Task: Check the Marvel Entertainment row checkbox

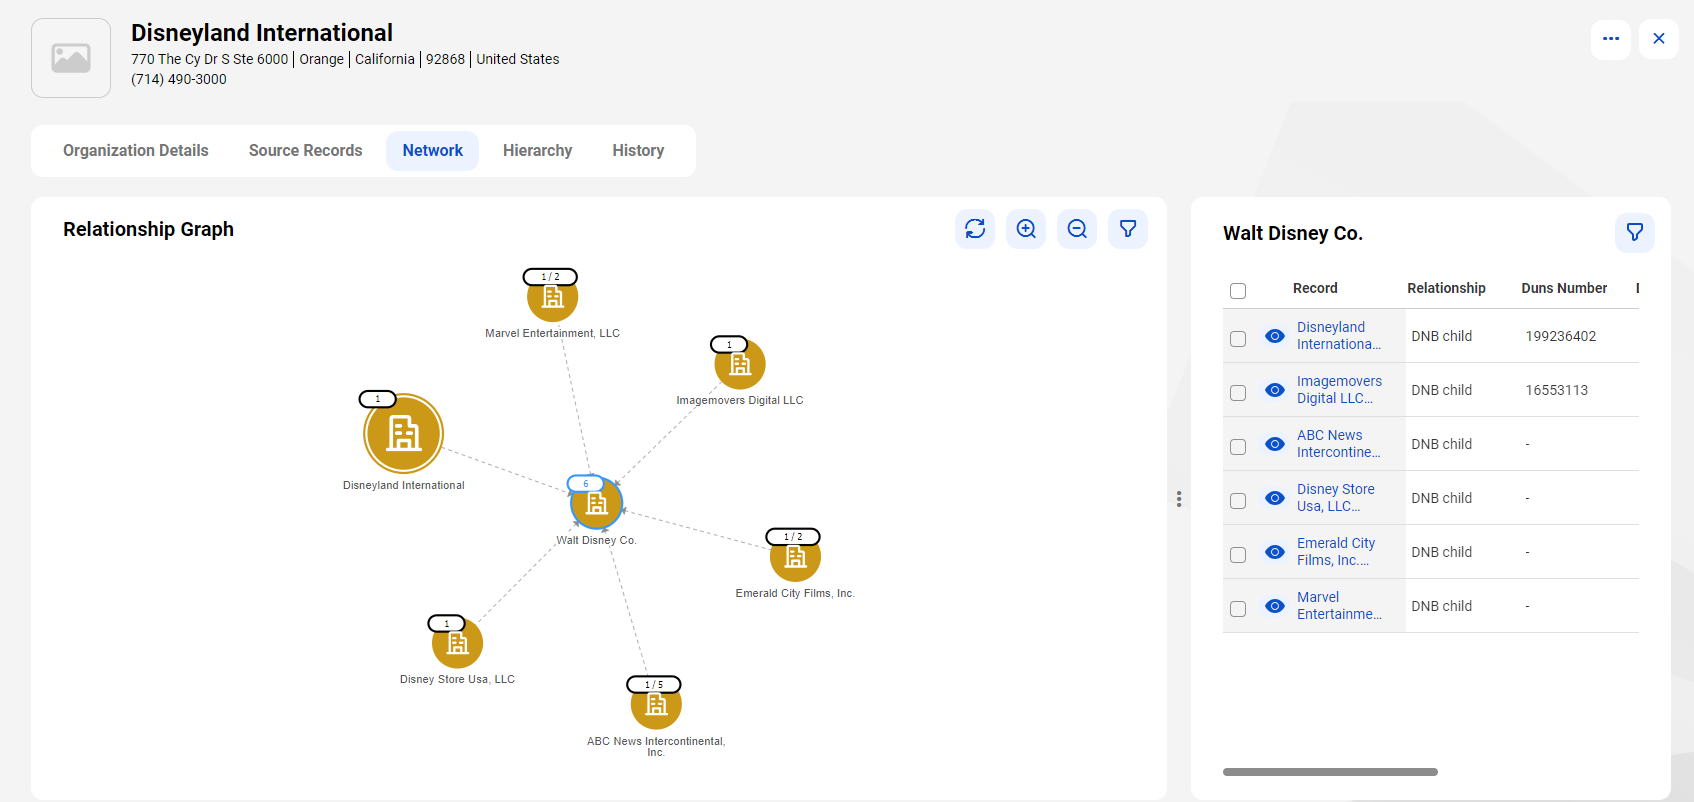Action: pos(1238,609)
